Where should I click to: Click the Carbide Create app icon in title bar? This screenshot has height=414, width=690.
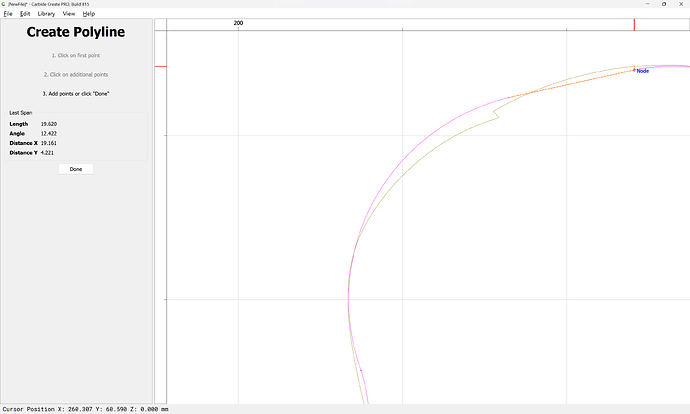(x=4, y=4)
